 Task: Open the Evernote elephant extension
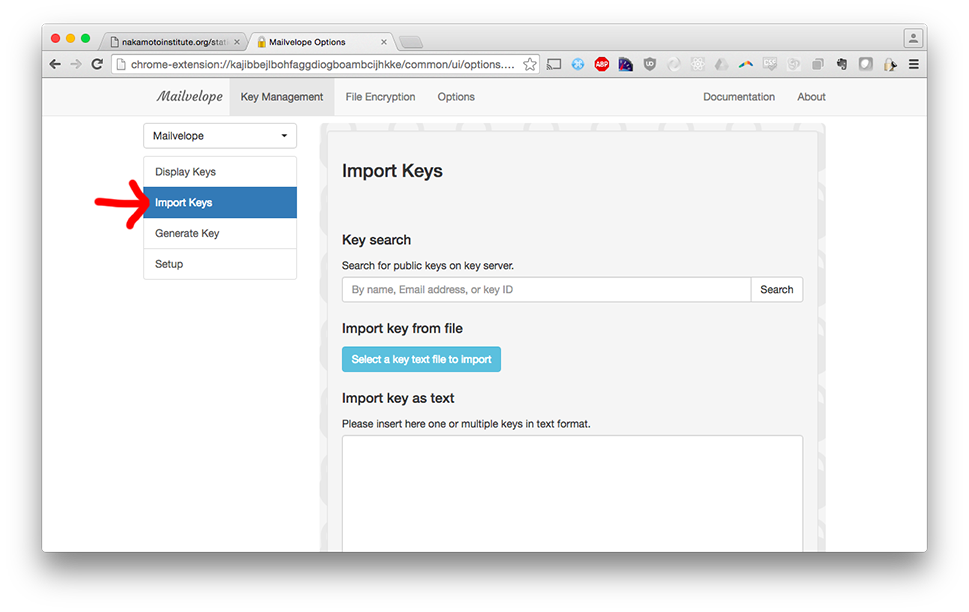(842, 64)
